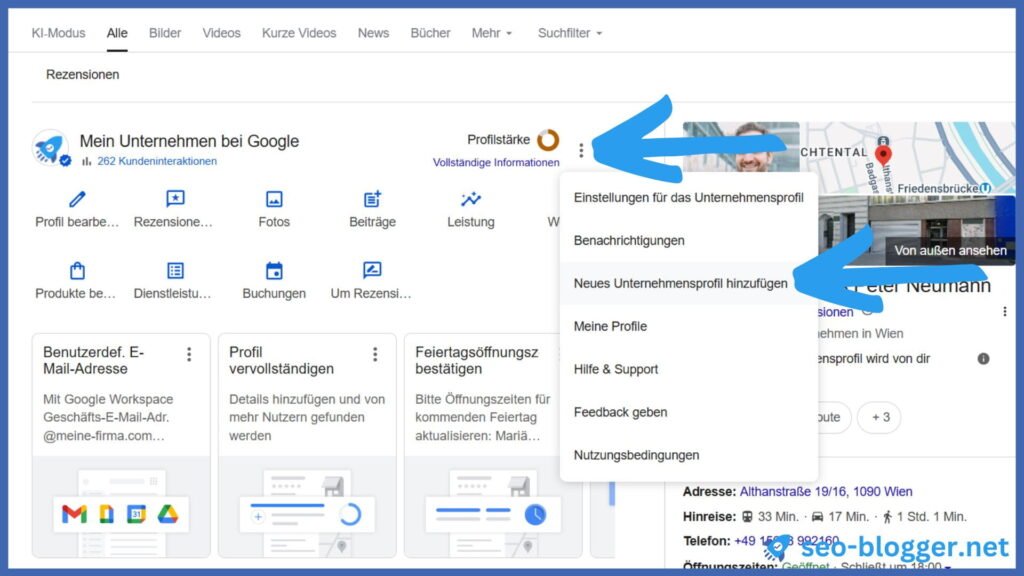Switch to Bücher tab
This screenshot has width=1024, height=576.
pos(430,33)
